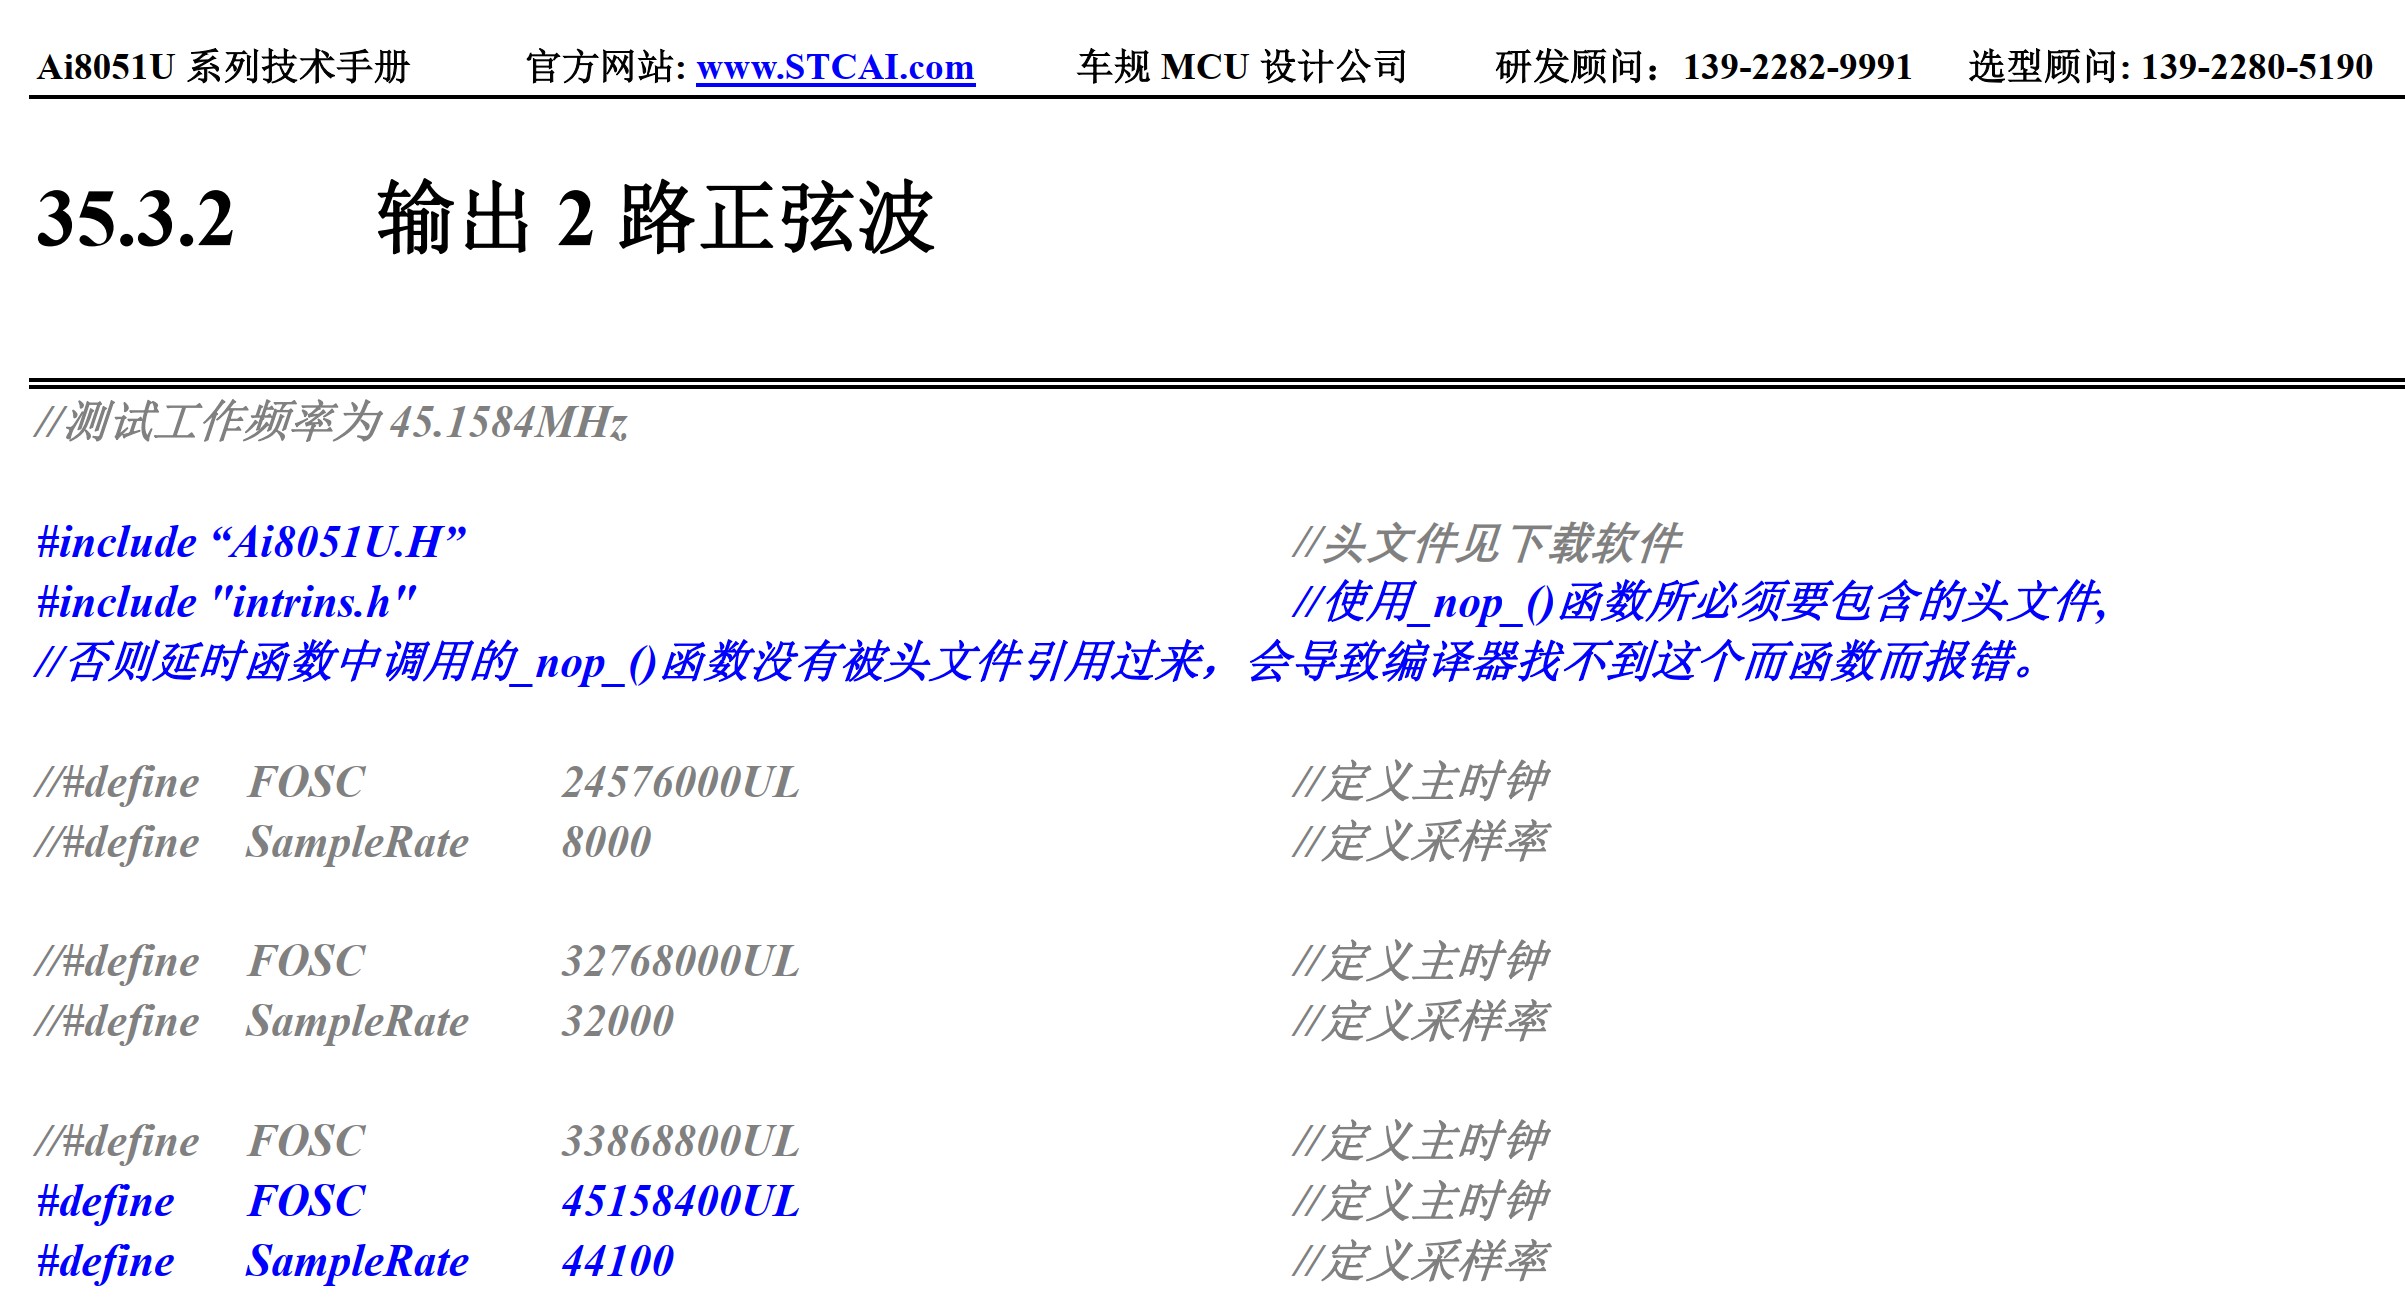2405x1305 pixels.
Task: Click the '//定义主时钟' comment beside 45158400UL
Action: (1421, 1201)
